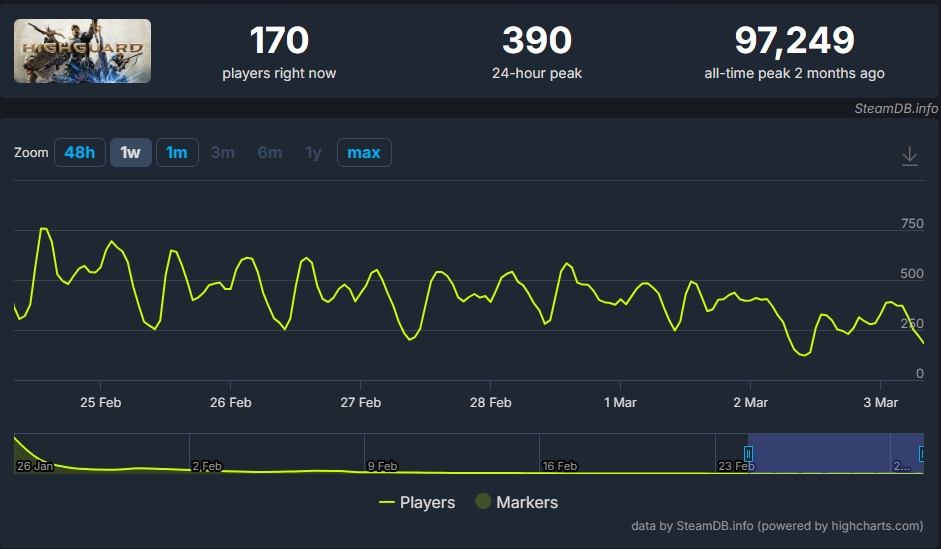Click the 500 y-axis label
The width and height of the screenshot is (941, 549).
tap(912, 274)
